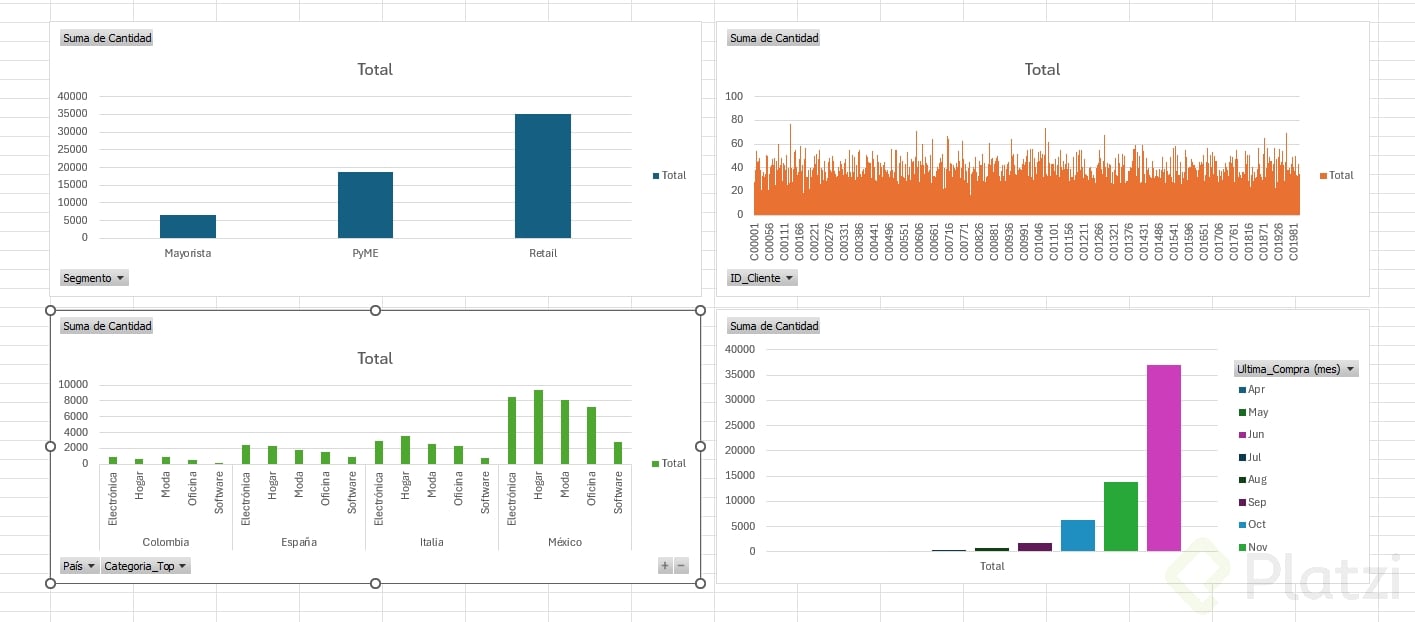This screenshot has width=1415, height=622.
Task: Select the Apr legend color marker
Action: coord(1242,390)
